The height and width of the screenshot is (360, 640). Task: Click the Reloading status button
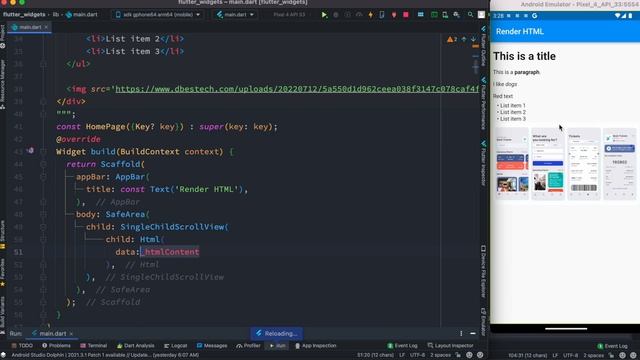276,333
